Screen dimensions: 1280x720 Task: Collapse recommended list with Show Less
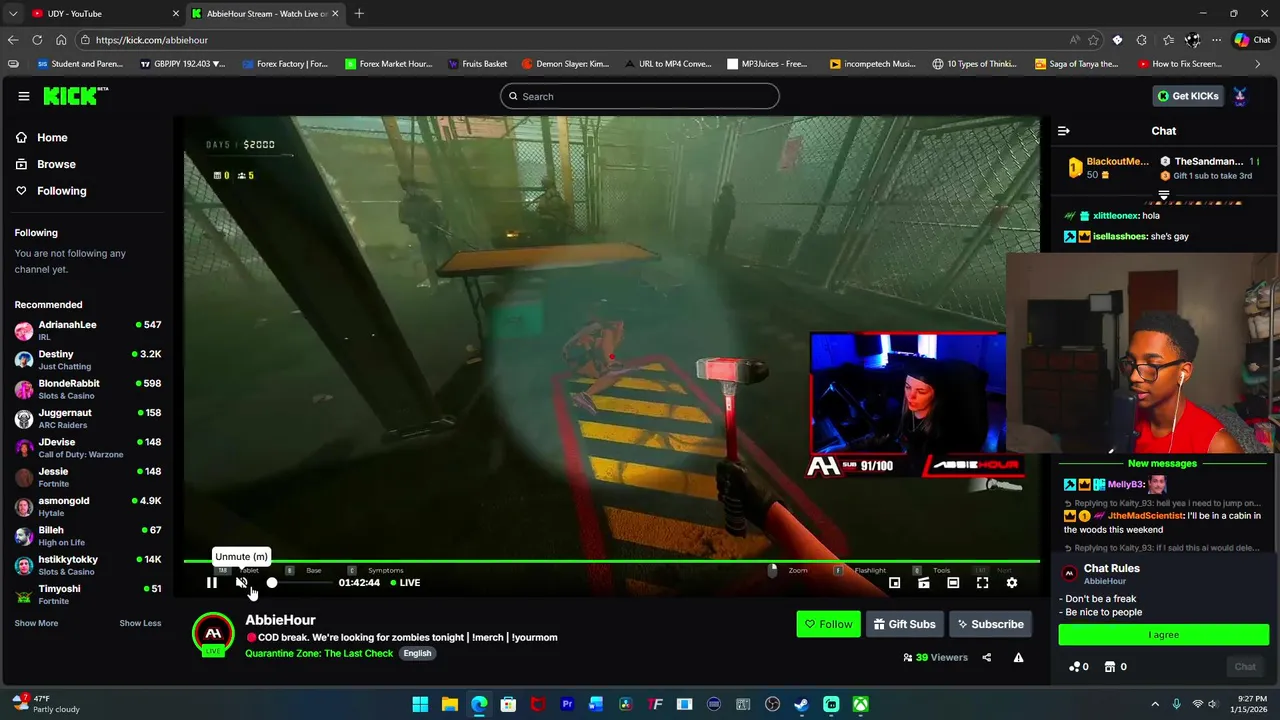click(x=140, y=623)
